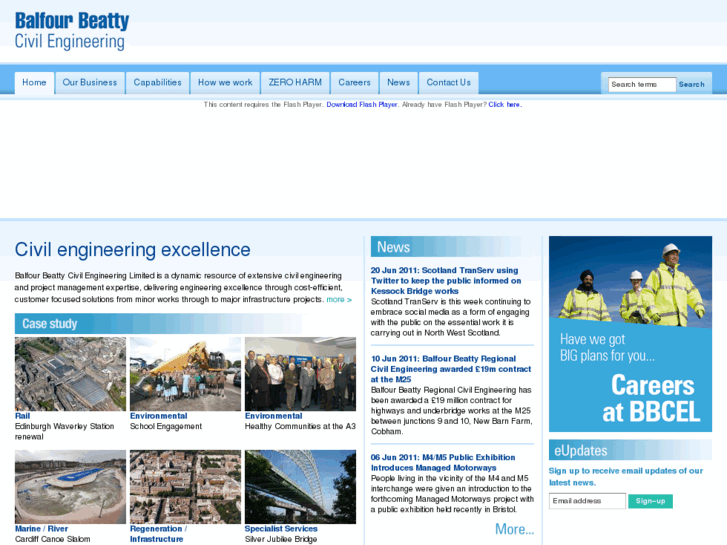
Task: Open the Edinburgh Waverley Station aerial thumbnail
Action: pos(70,374)
